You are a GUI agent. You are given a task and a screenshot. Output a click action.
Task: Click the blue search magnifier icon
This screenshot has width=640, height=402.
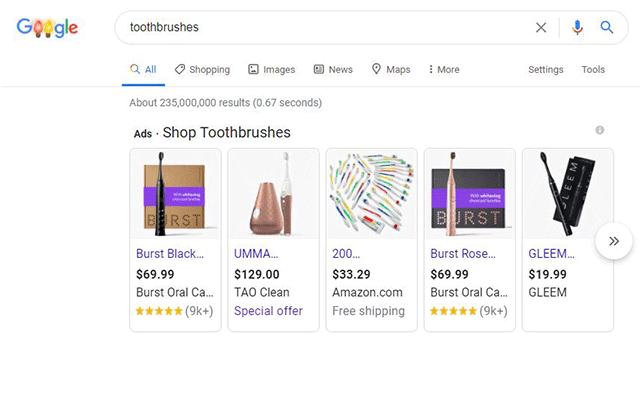coord(607,28)
